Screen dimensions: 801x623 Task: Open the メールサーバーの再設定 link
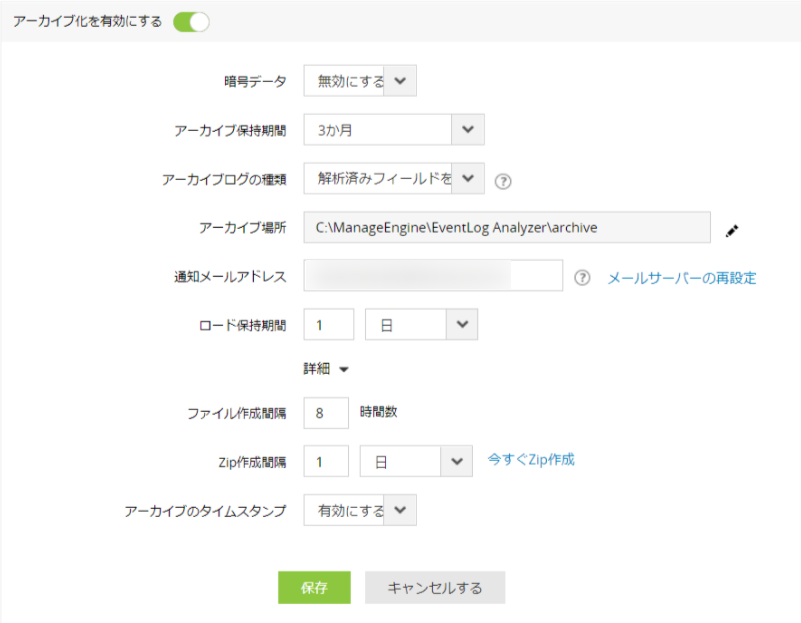(682, 278)
